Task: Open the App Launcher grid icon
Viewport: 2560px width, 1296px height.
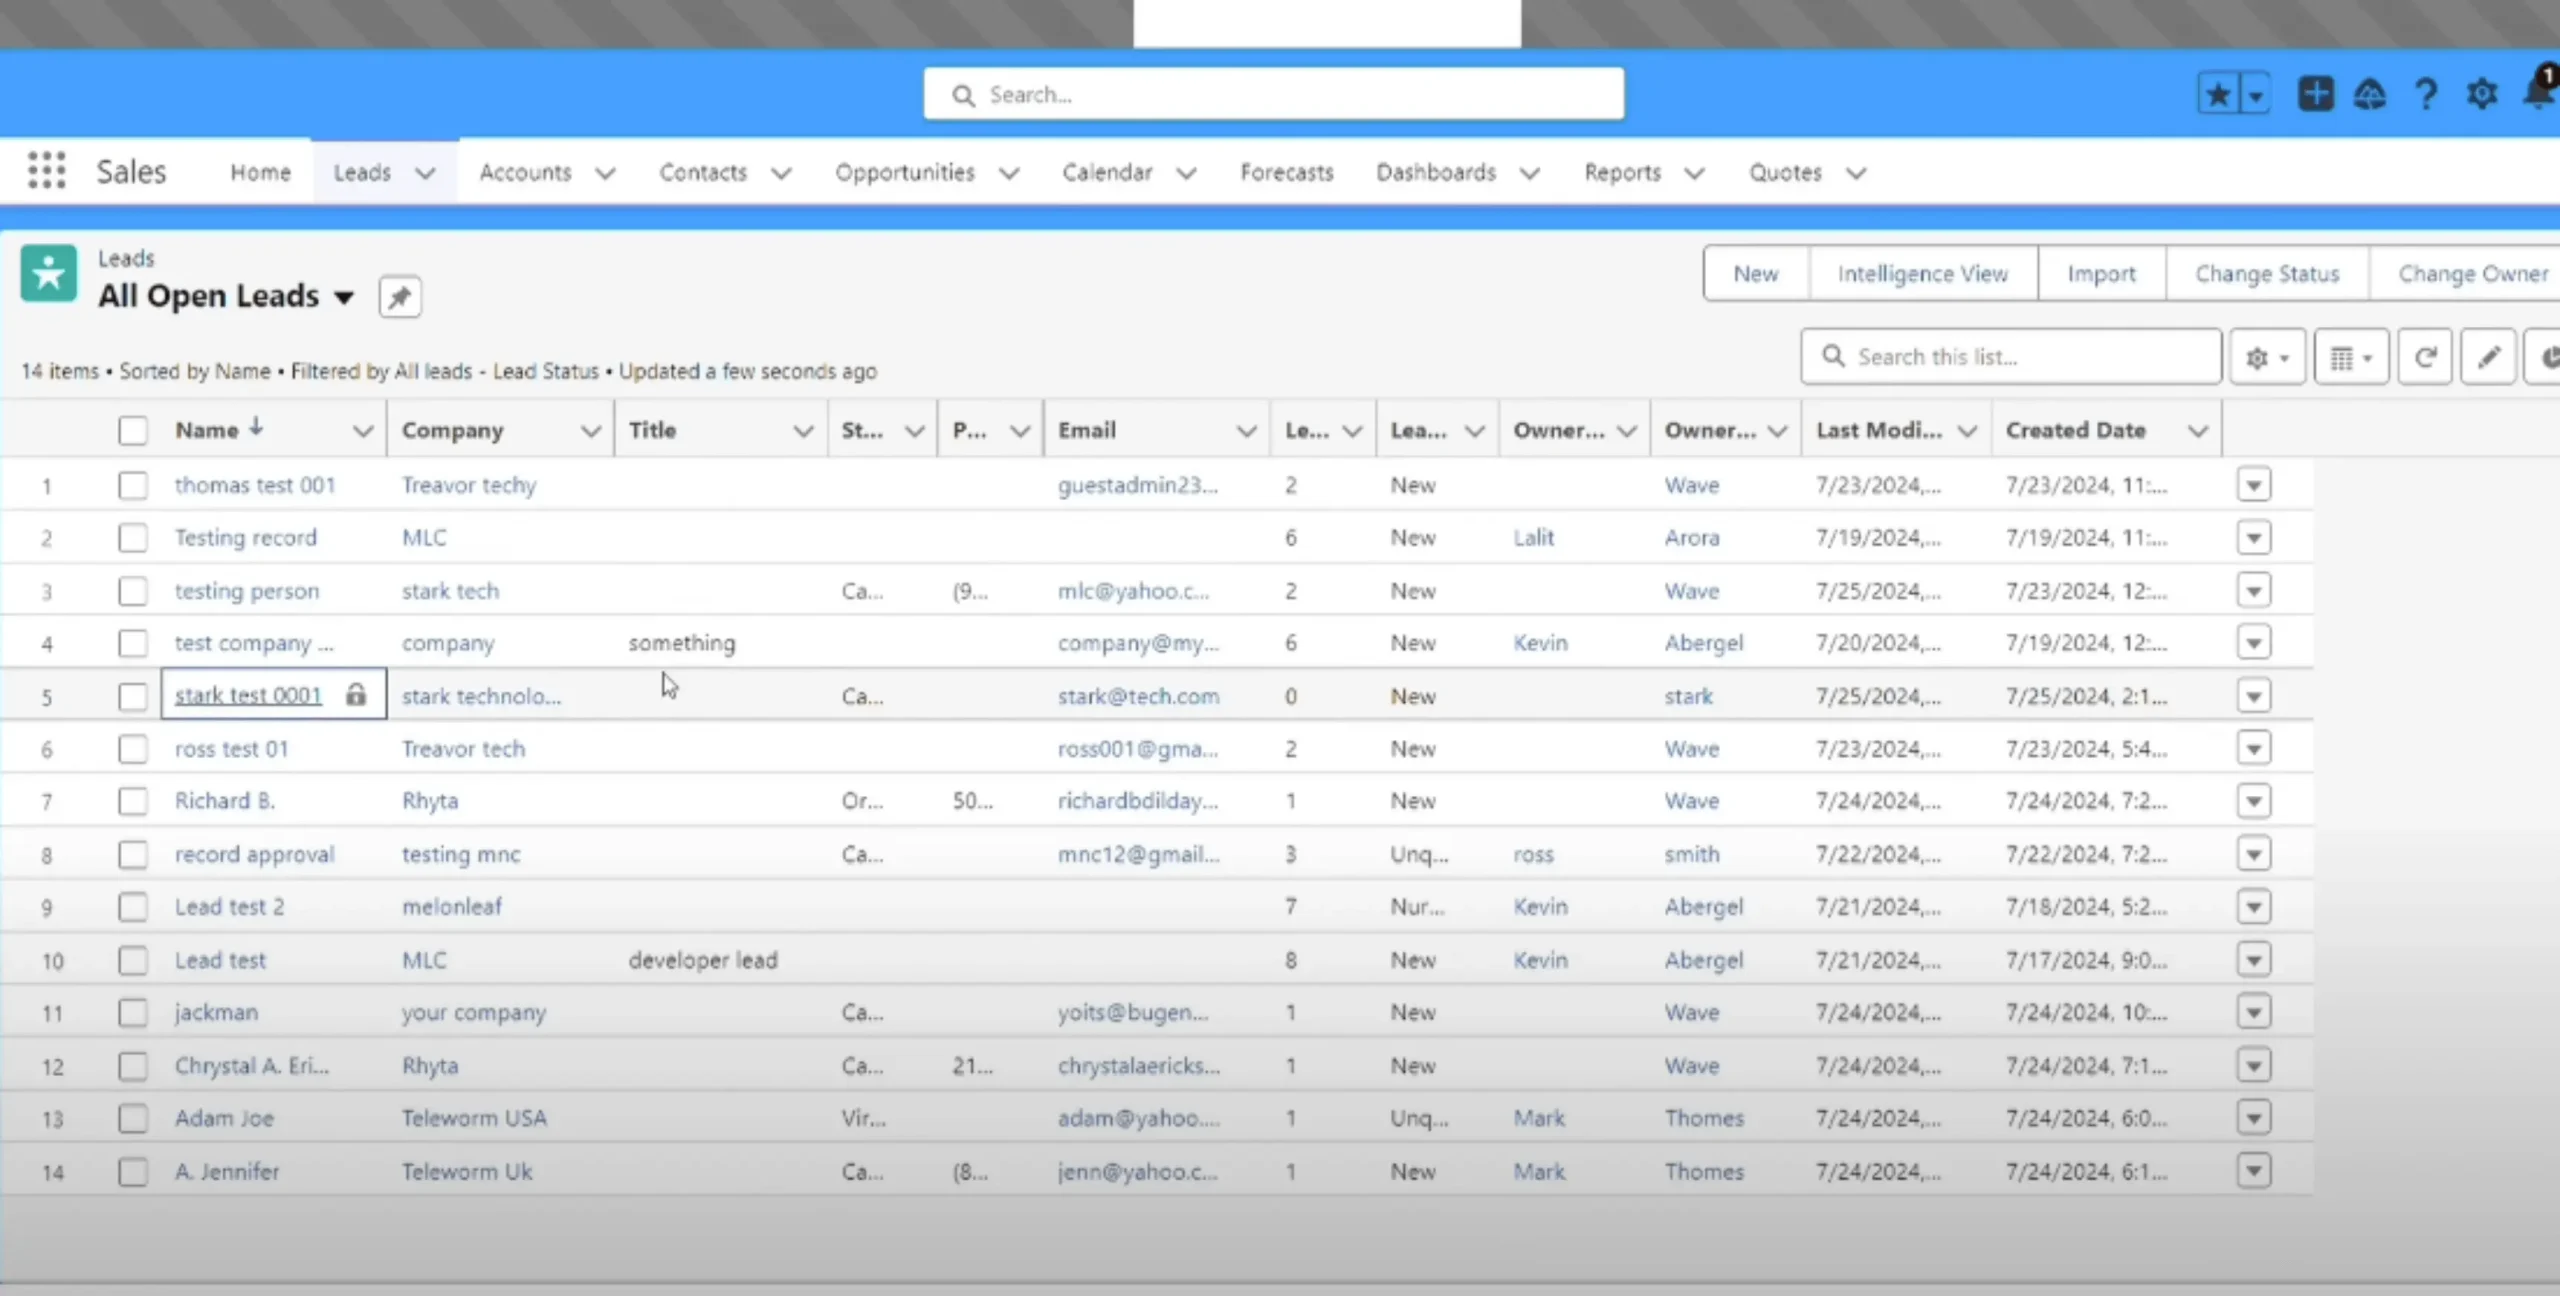Action: (46, 171)
